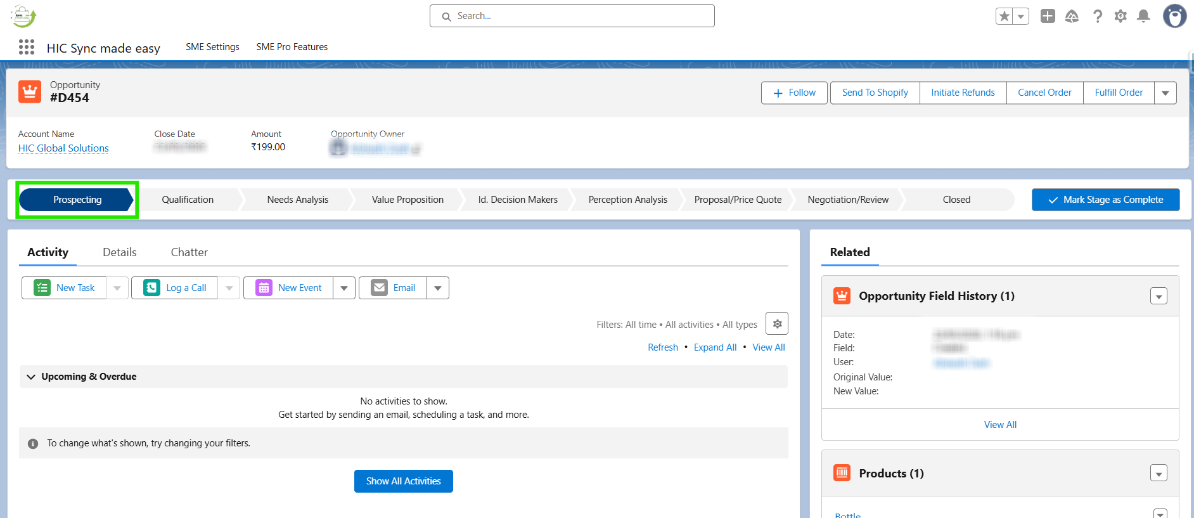Switch to the Details tab

pos(120,252)
